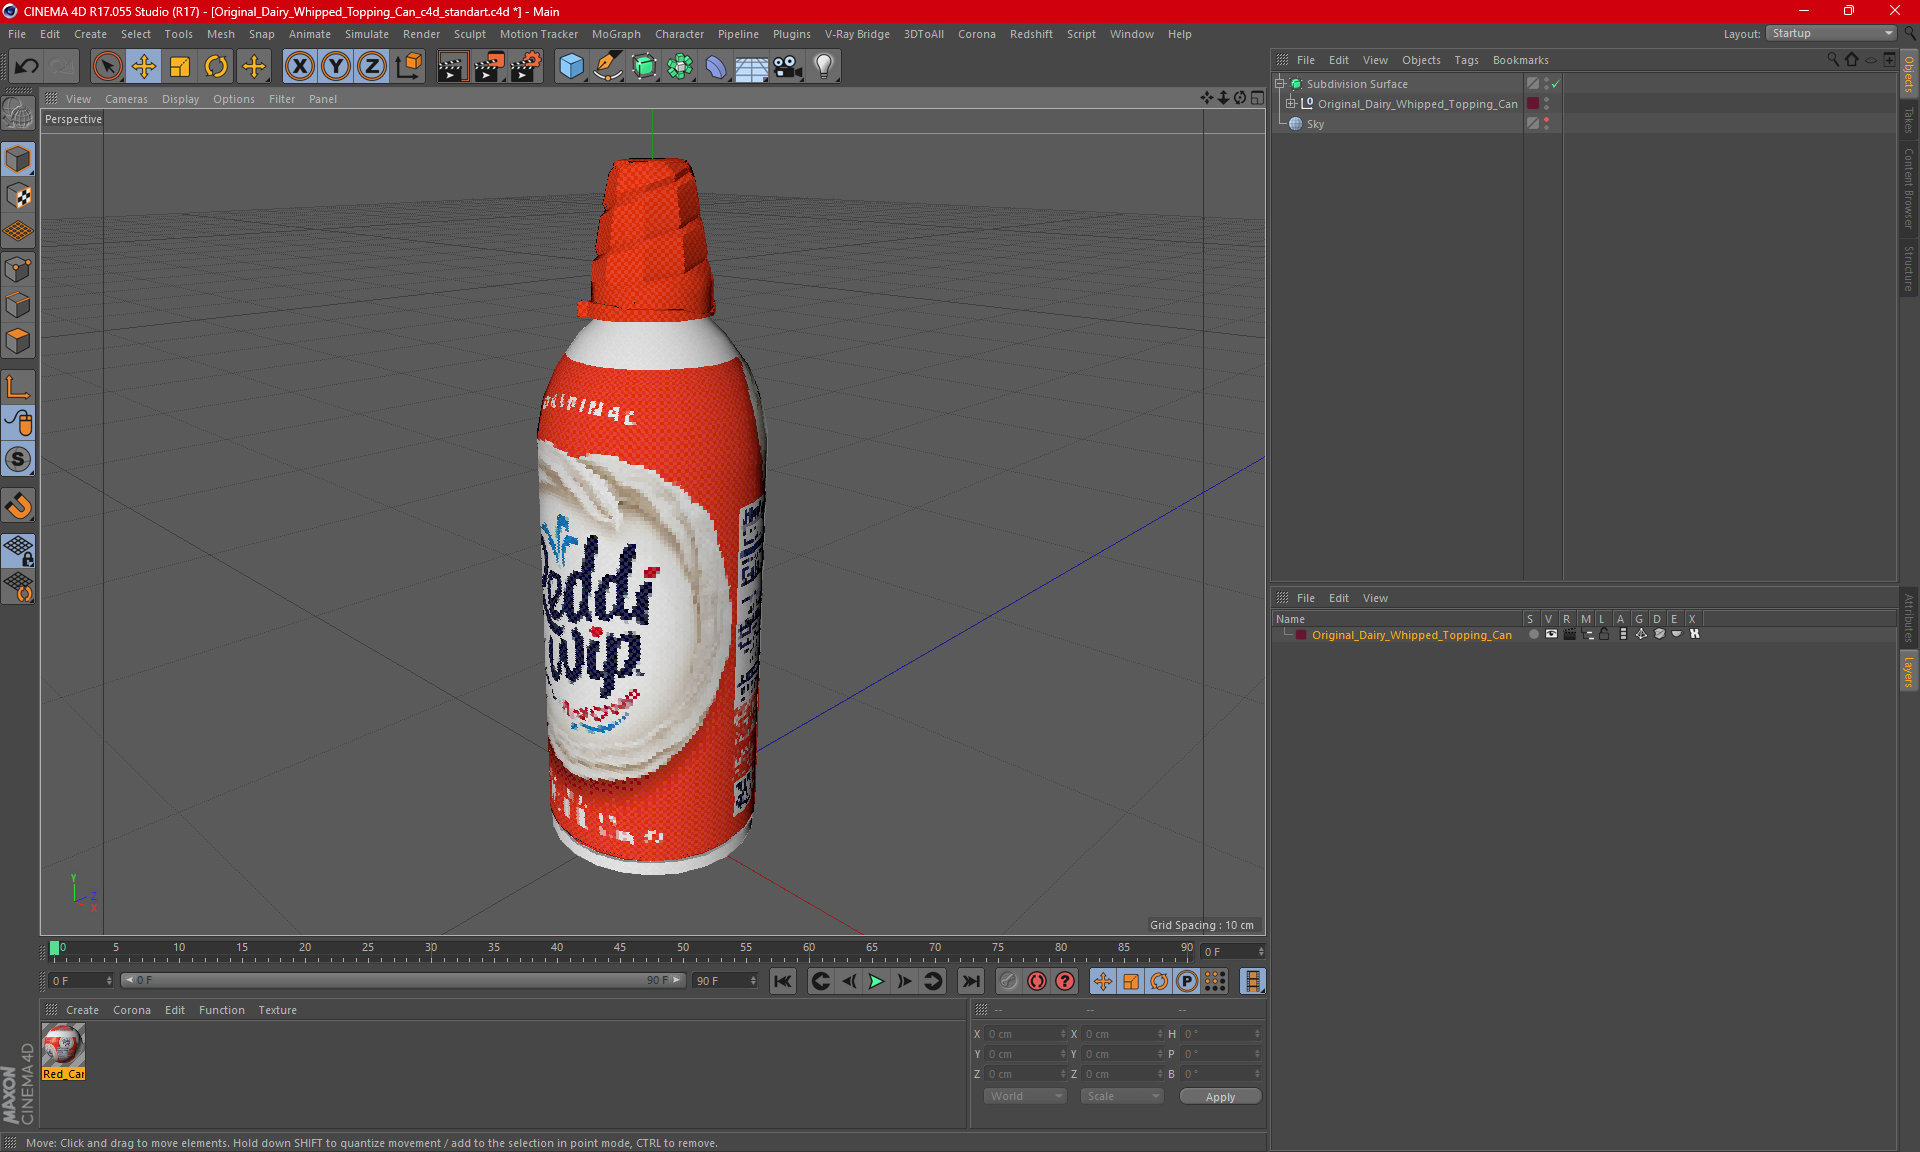Switch to the Structure side tab
Image resolution: width=1920 pixels, height=1152 pixels.
click(x=1908, y=267)
